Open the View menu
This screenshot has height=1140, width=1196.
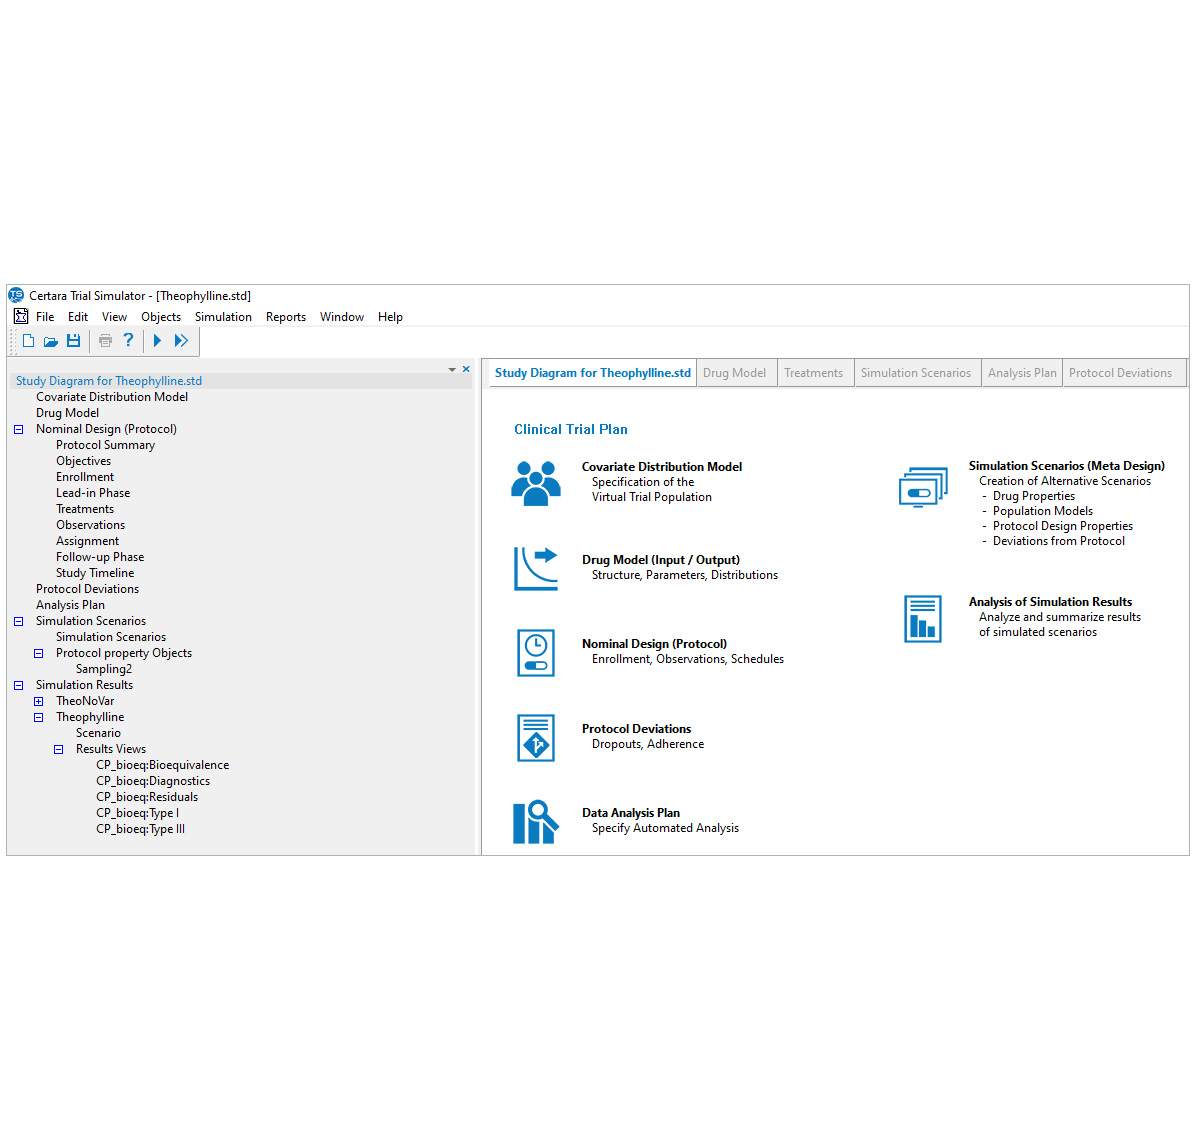pyautogui.click(x=114, y=316)
